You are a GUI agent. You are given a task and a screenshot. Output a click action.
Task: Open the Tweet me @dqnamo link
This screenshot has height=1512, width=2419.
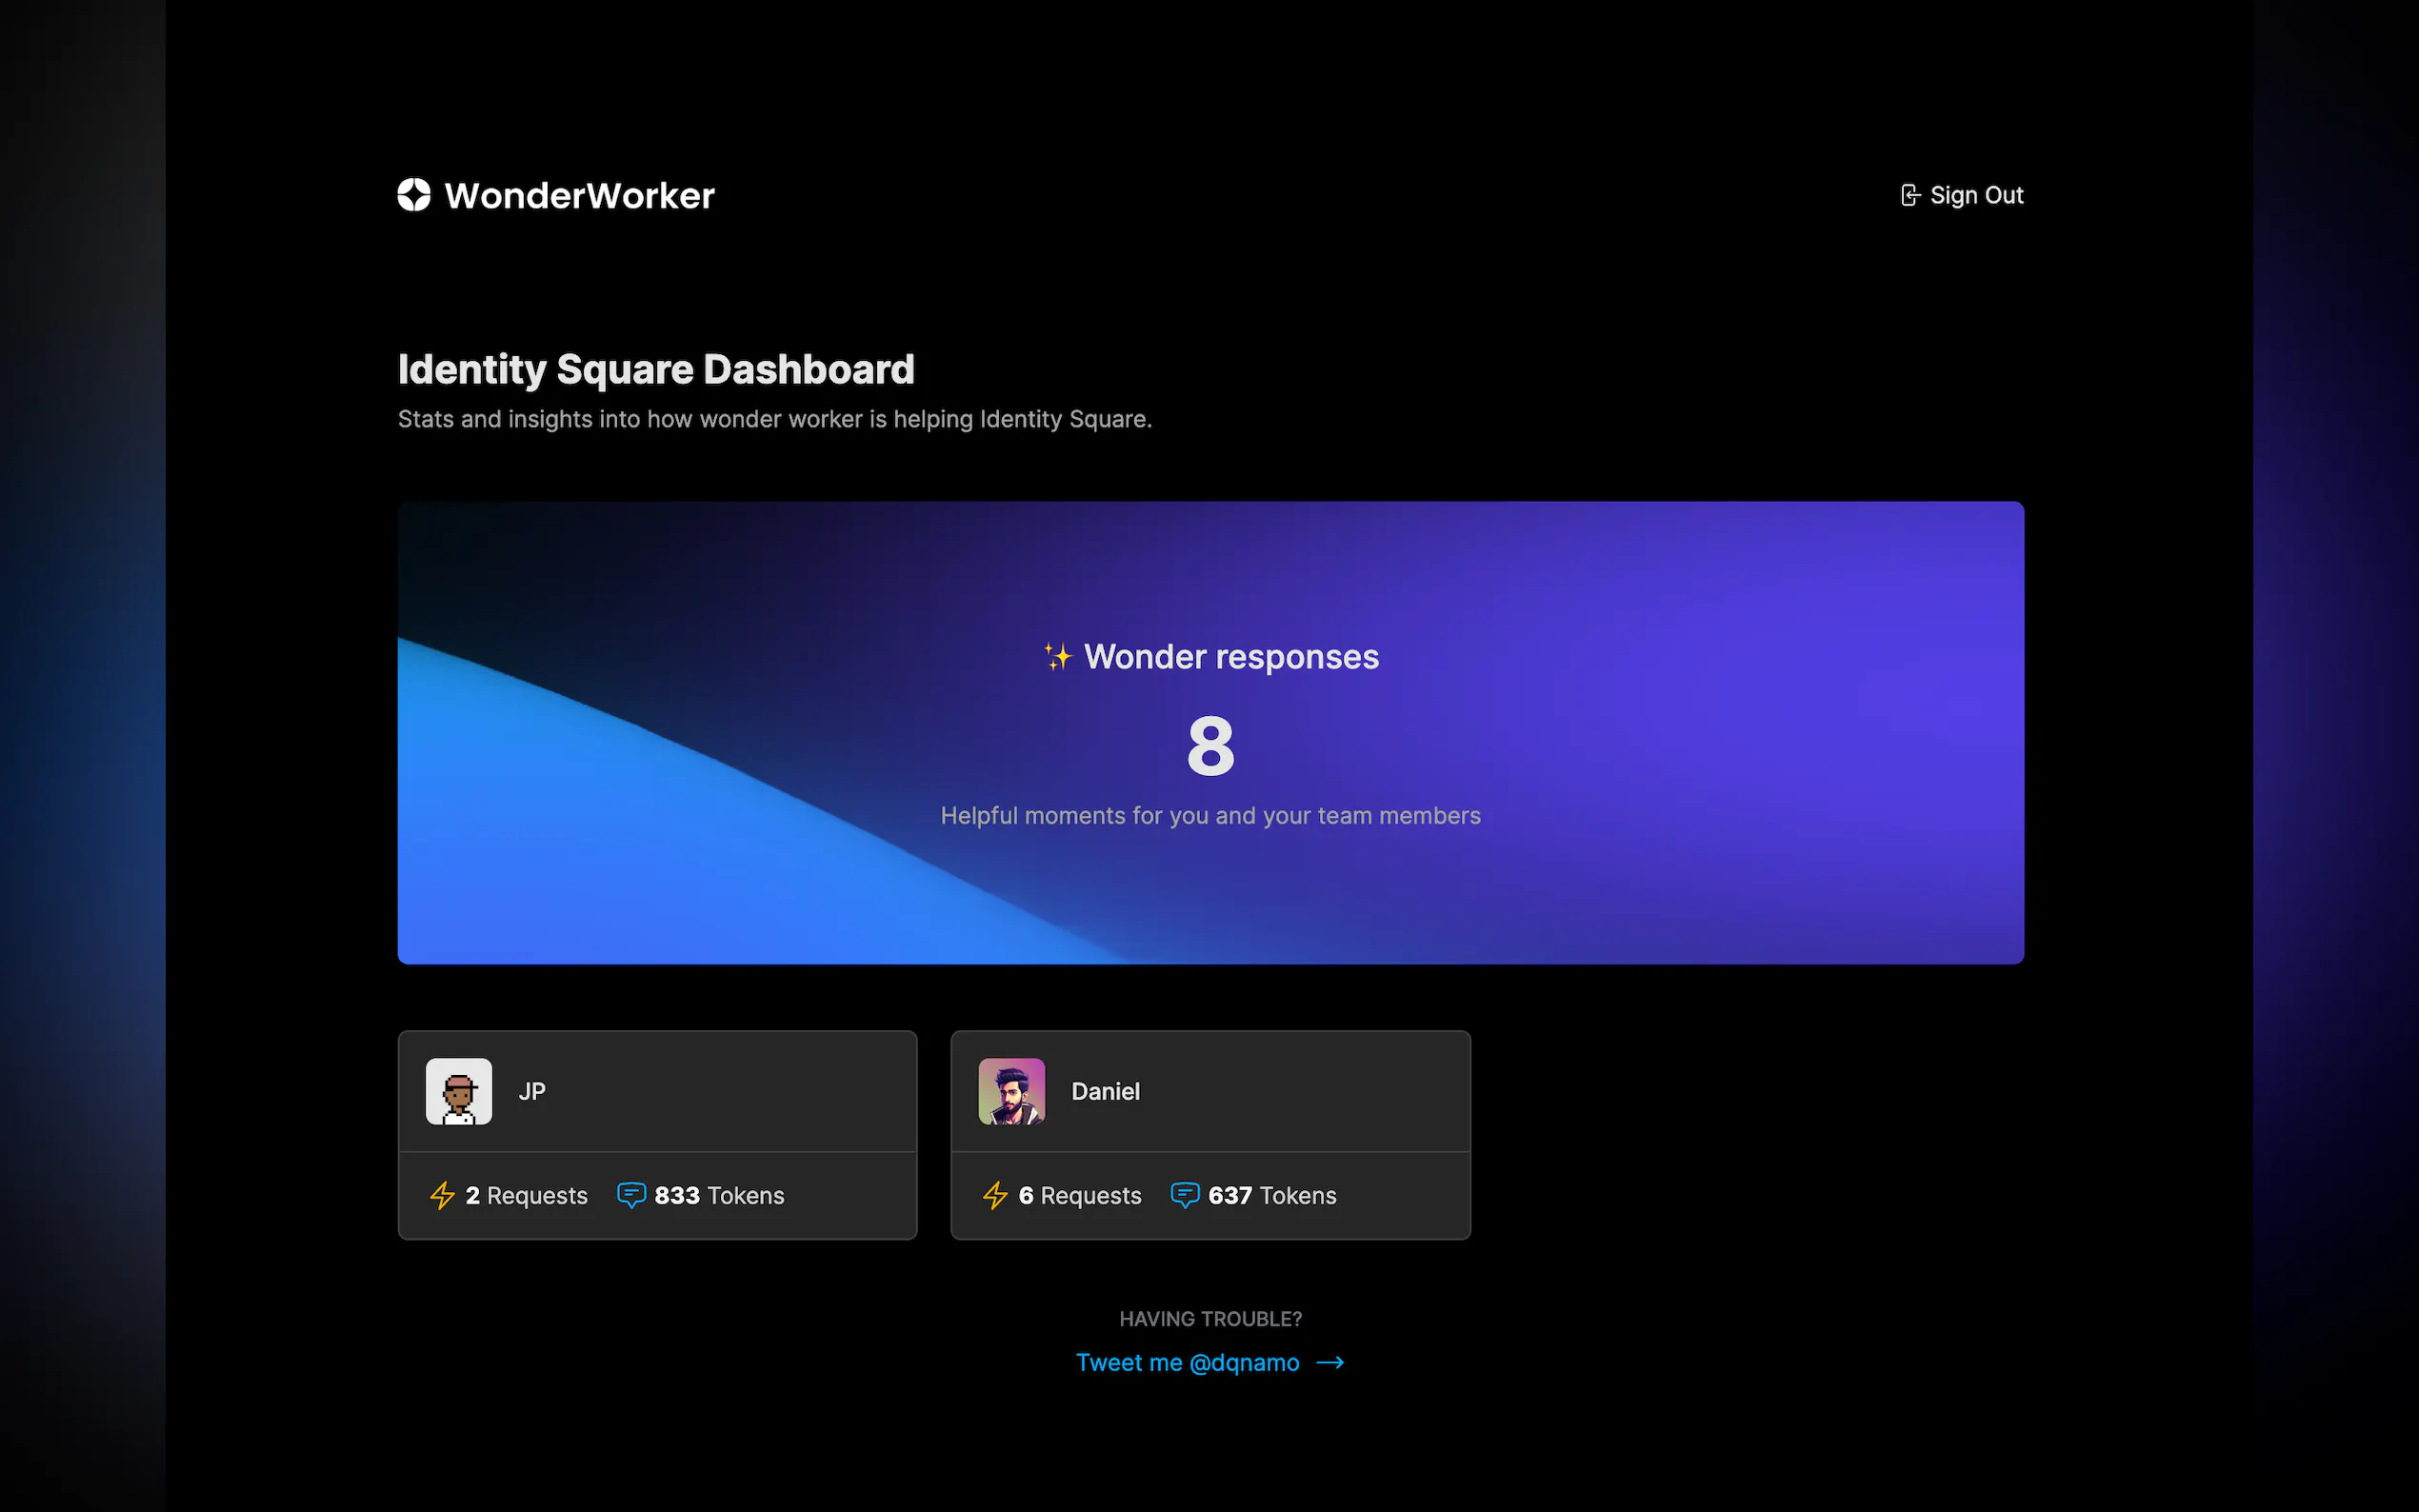1187,1363
